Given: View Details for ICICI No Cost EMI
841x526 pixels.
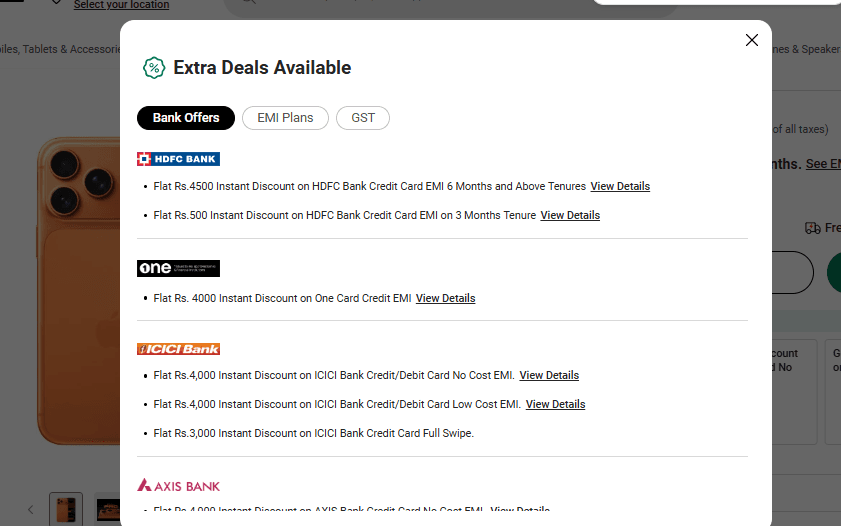Looking at the screenshot, I should coord(549,375).
